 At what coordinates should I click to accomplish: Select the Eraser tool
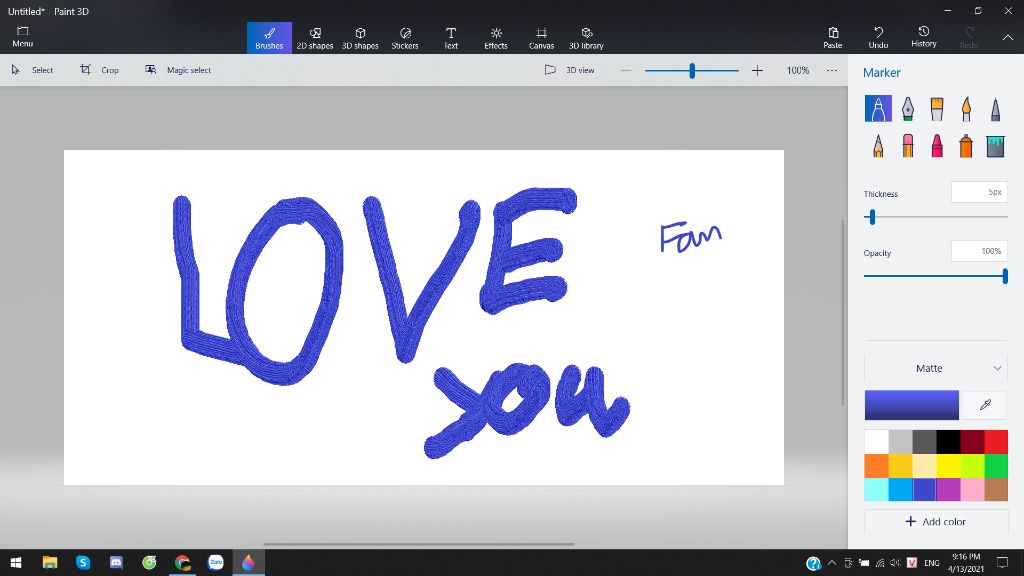tap(908, 146)
